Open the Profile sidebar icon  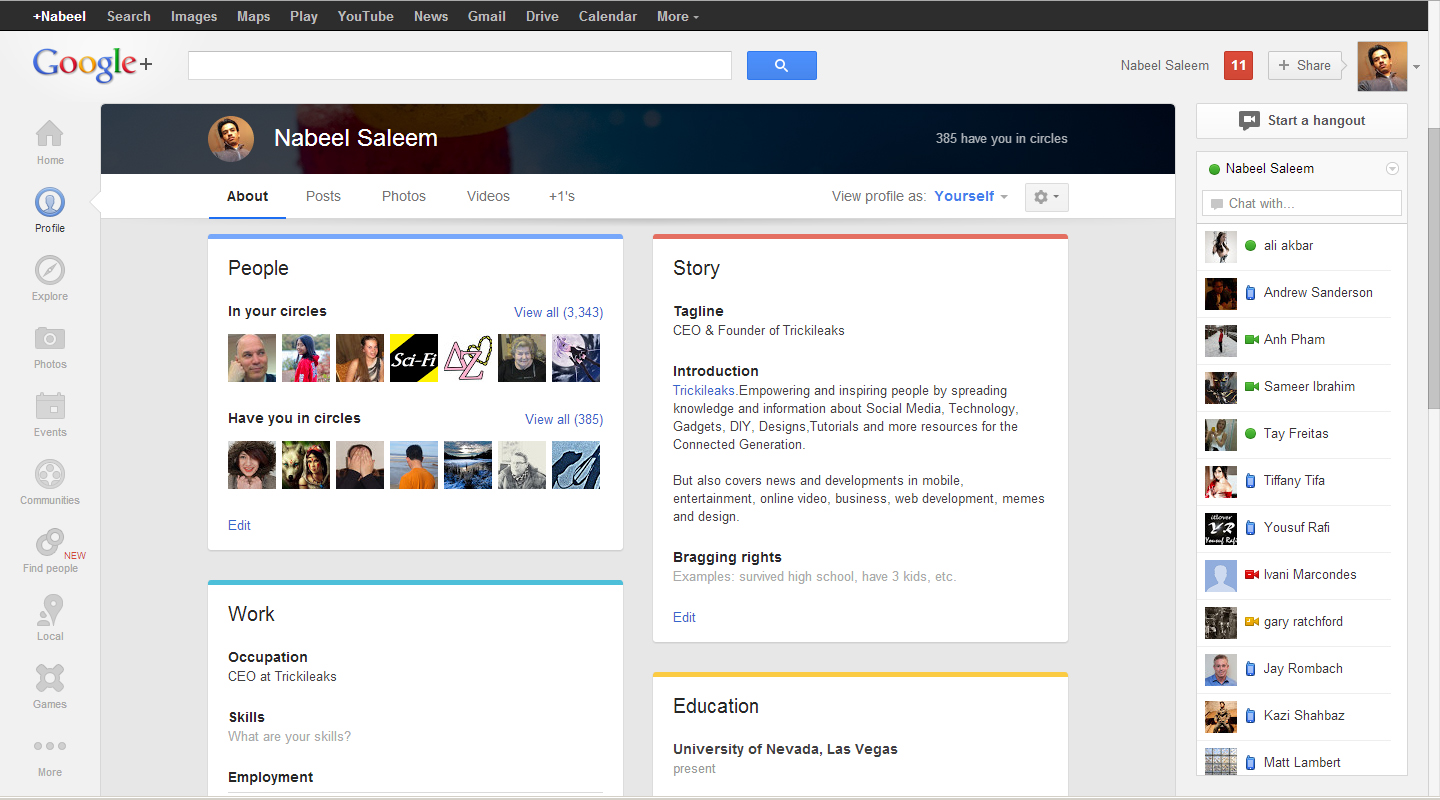[x=50, y=211]
